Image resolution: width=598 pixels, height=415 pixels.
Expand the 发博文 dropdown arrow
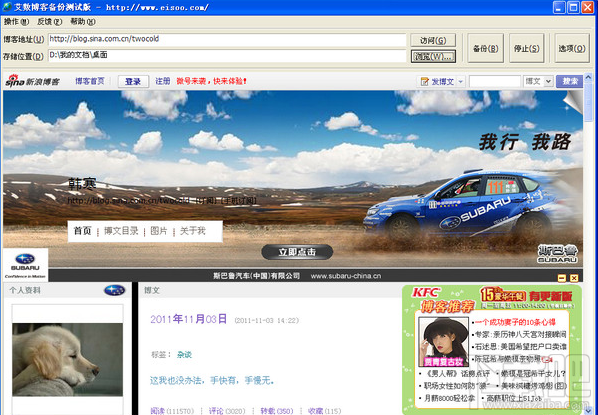460,81
